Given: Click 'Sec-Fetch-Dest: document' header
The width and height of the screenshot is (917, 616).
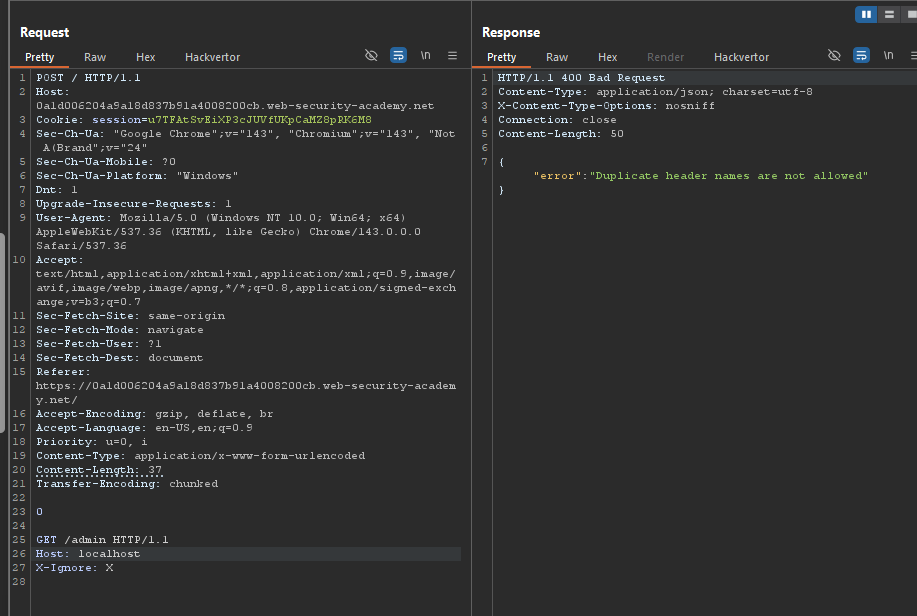Looking at the screenshot, I should (119, 358).
